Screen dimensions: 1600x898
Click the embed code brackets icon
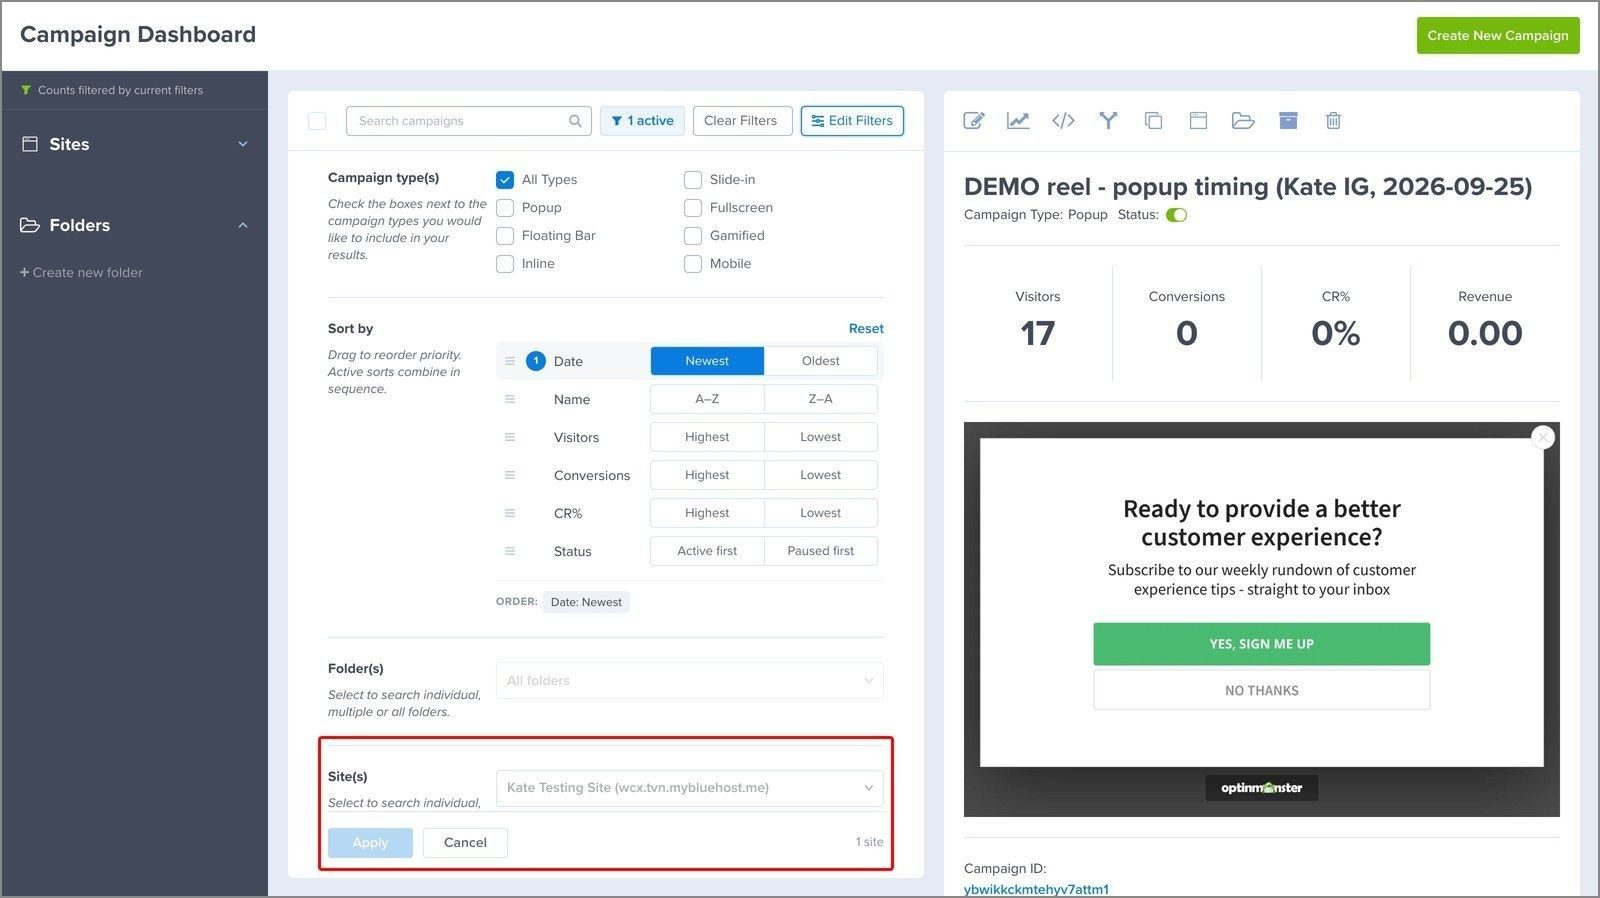1063,121
